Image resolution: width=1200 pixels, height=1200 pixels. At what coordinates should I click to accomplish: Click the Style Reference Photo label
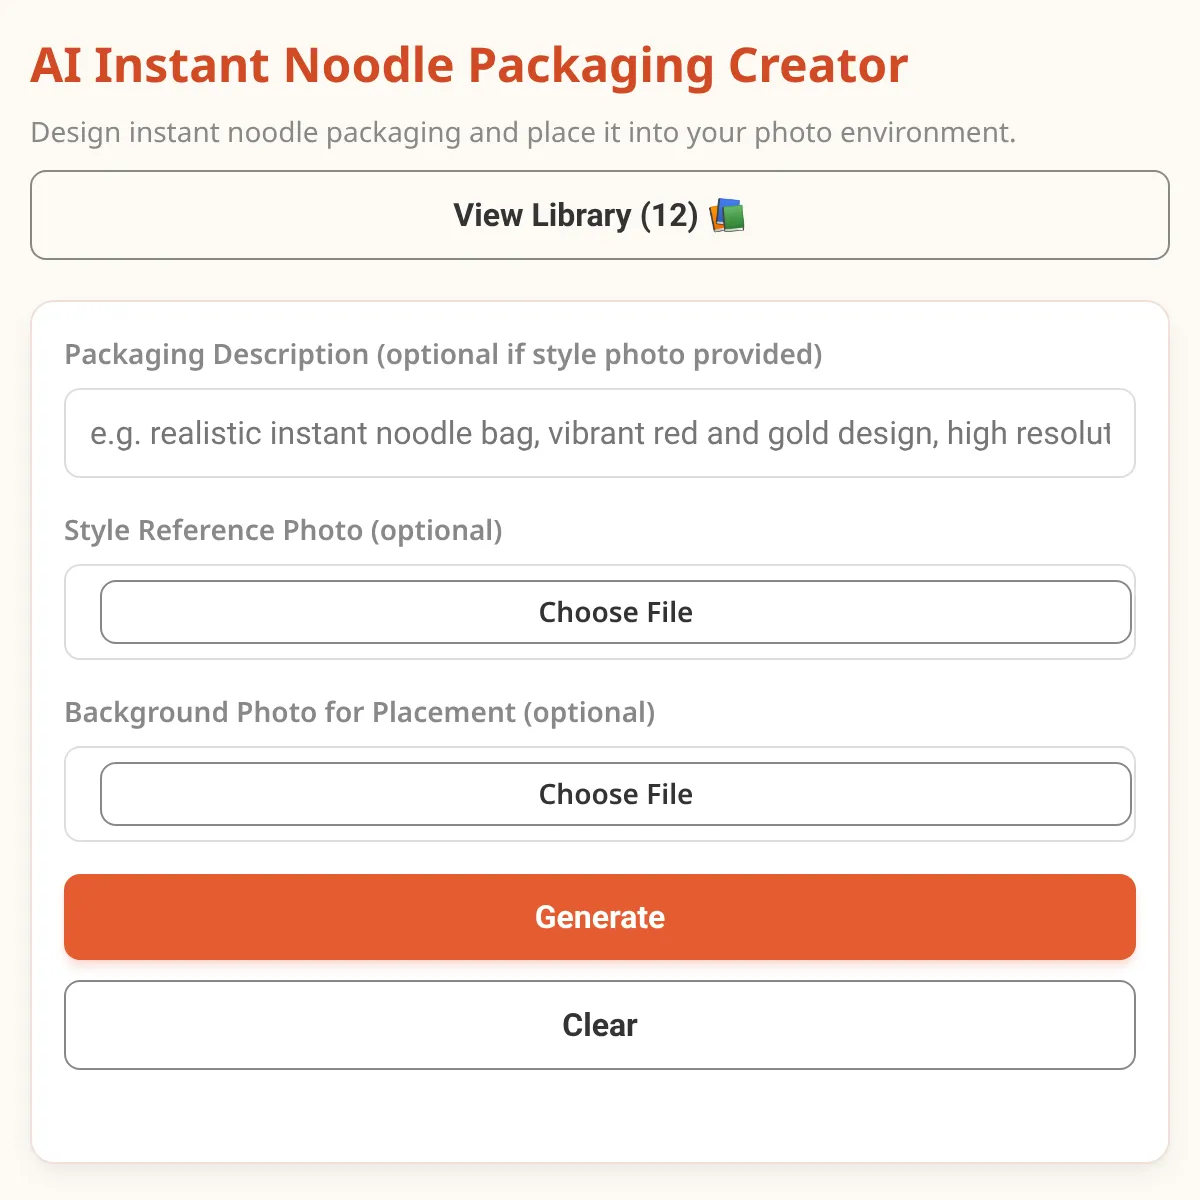pyautogui.click(x=283, y=530)
